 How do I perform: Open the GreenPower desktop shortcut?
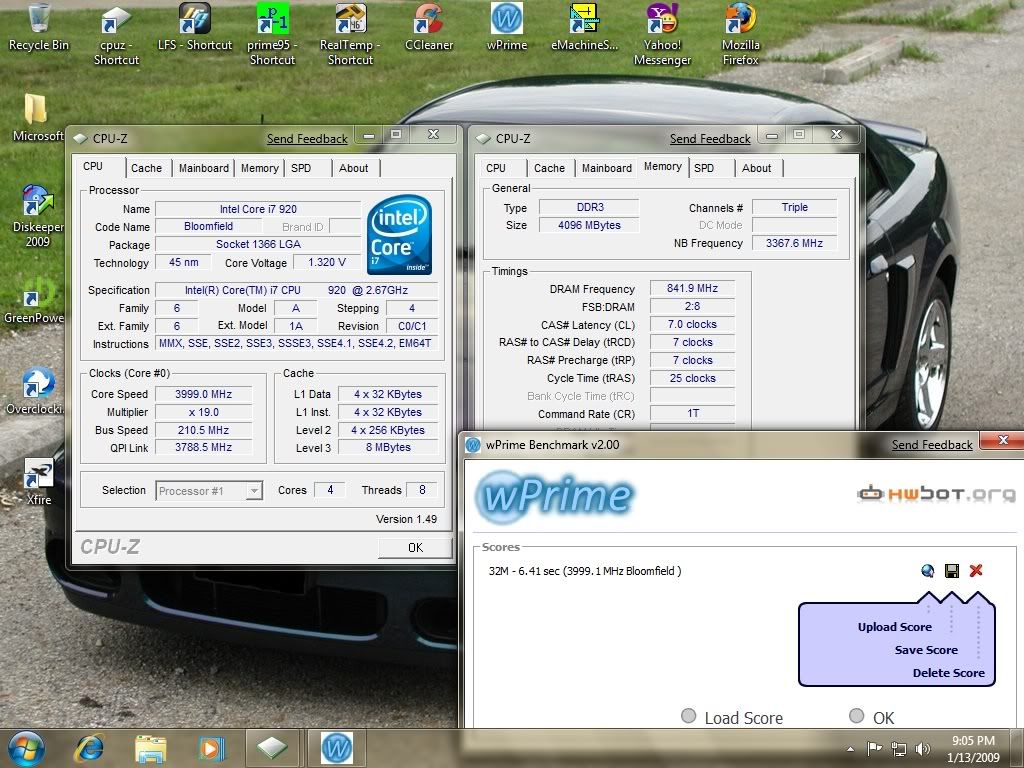coord(34,301)
